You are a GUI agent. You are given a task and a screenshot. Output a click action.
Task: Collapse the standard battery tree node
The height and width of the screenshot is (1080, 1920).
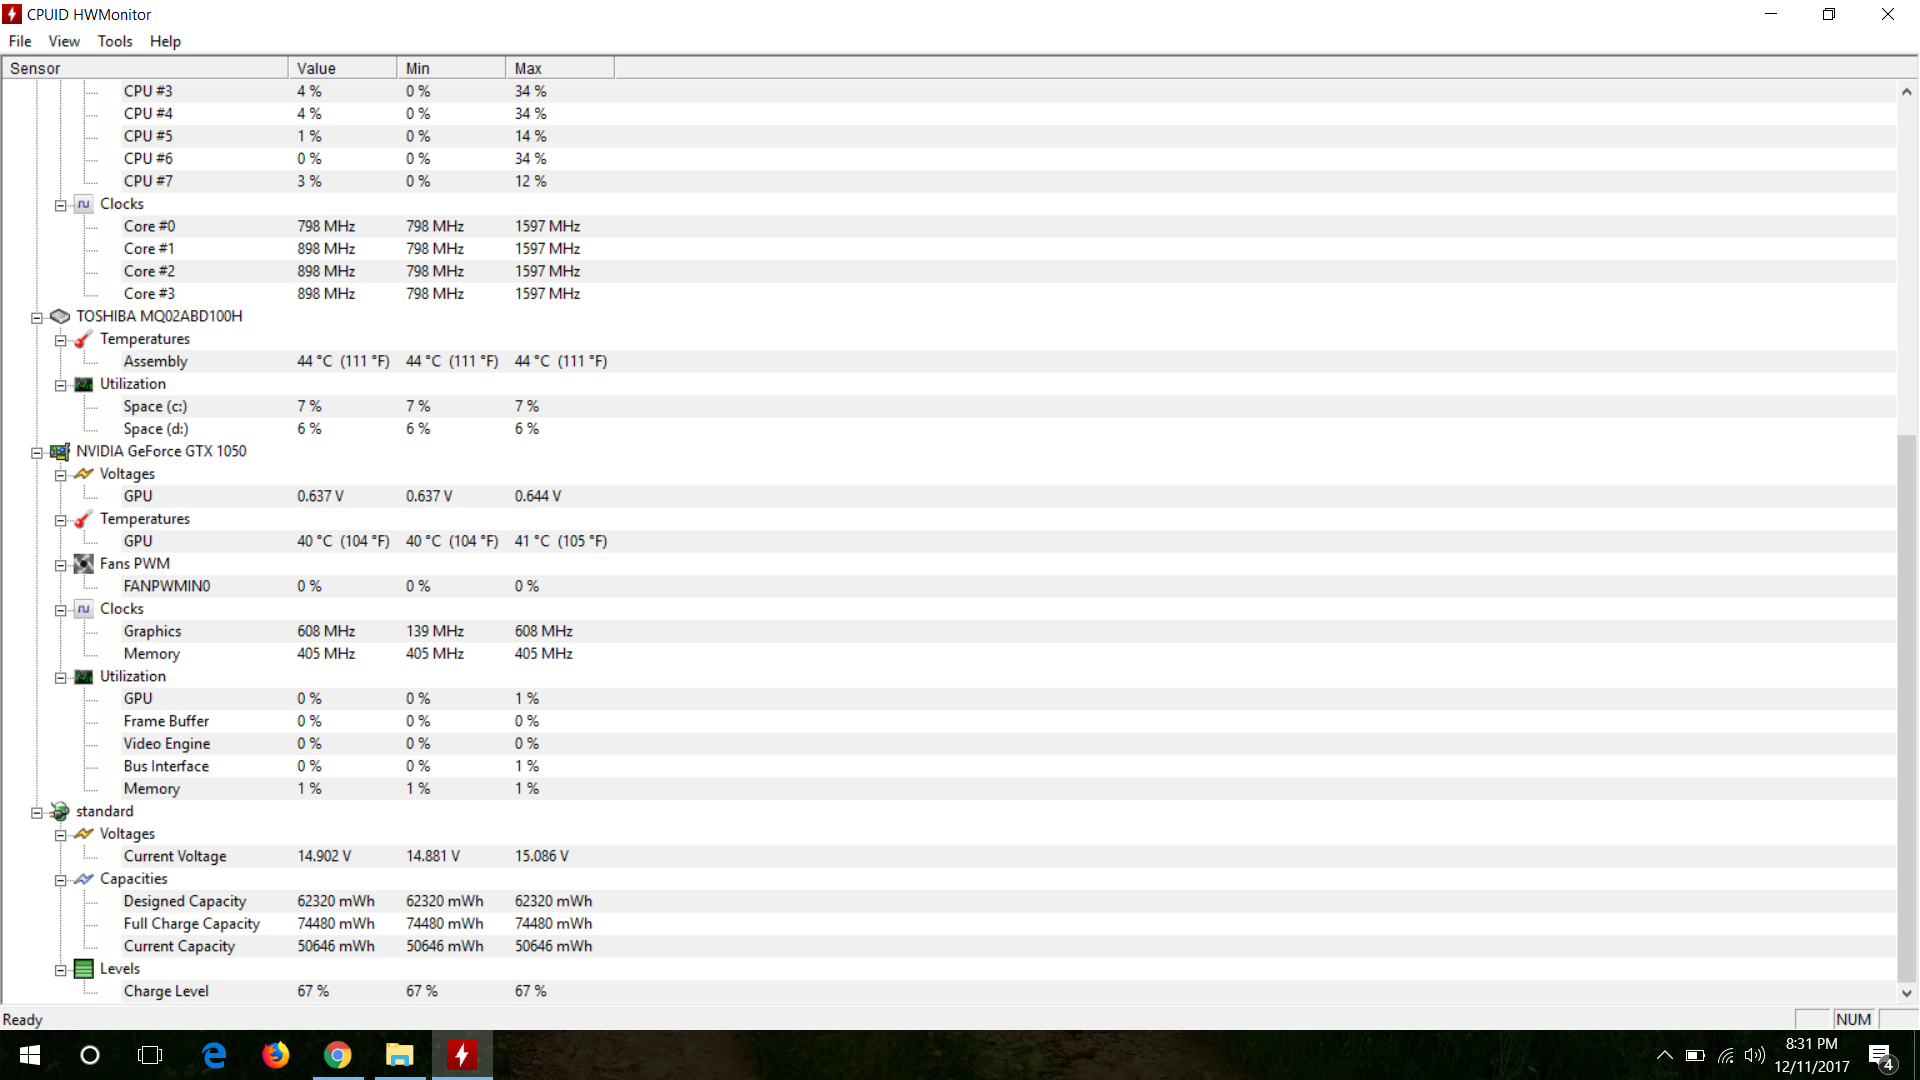(37, 813)
